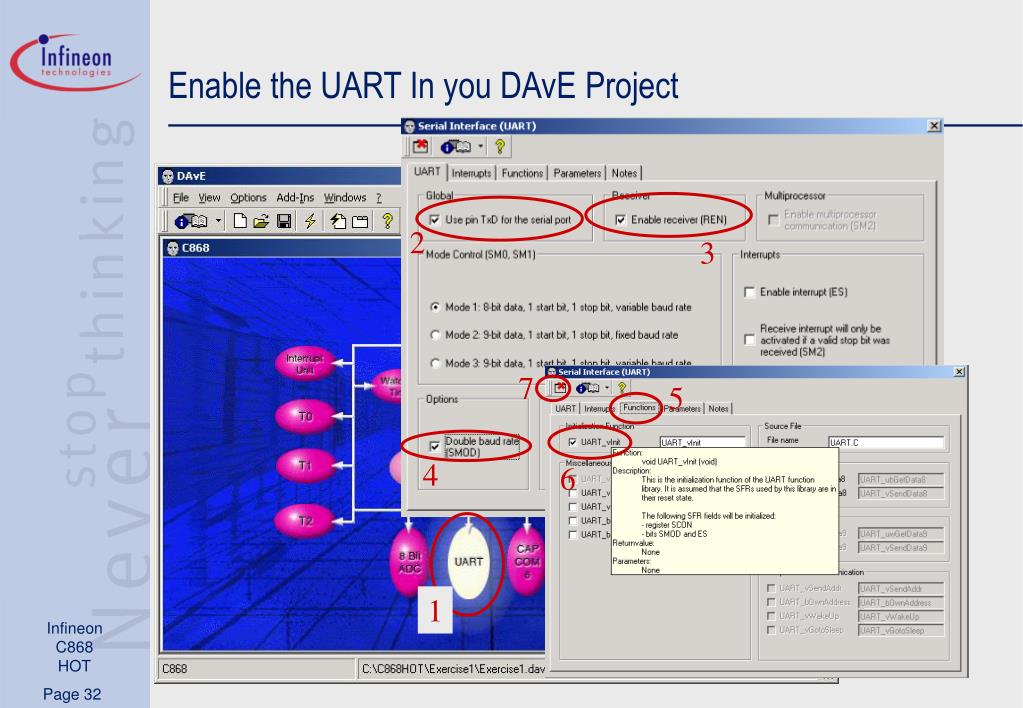The image size is (1023, 708).
Task: Select the UART module oval in C868 diagram
Action: click(x=468, y=562)
